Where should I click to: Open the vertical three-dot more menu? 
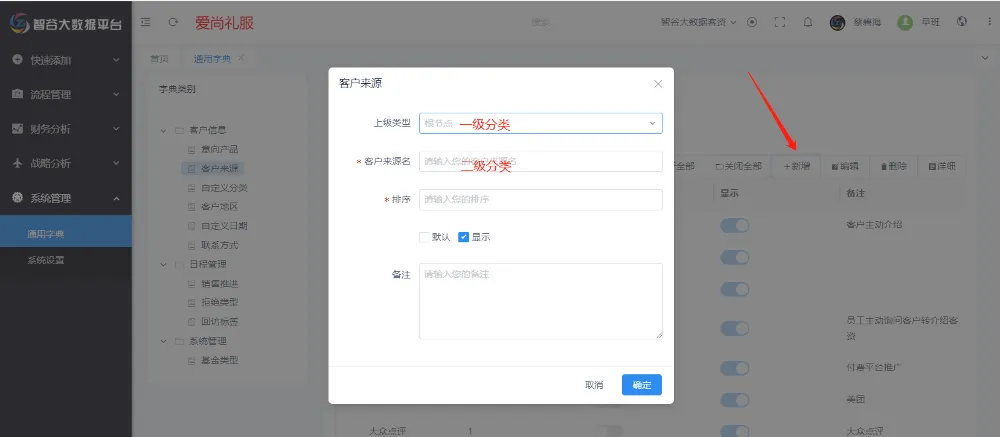tap(987, 21)
